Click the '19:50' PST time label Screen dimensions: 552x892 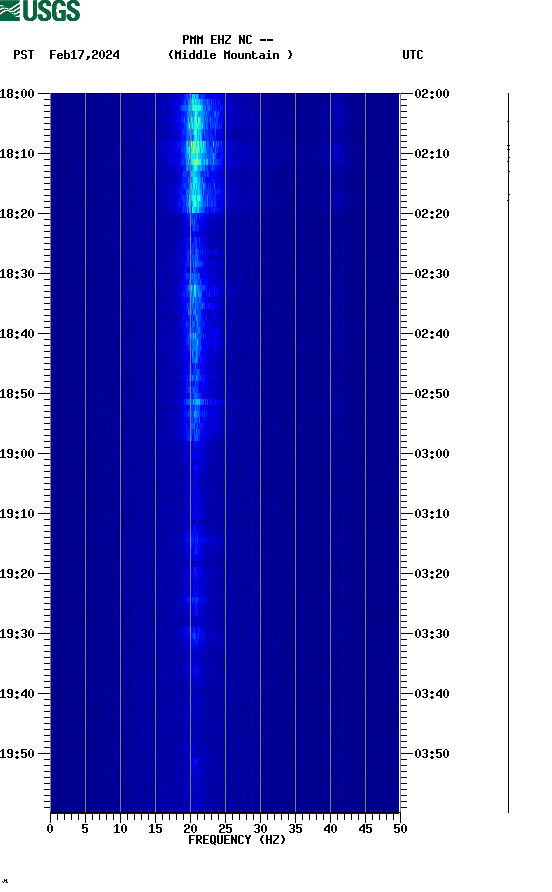click(x=17, y=754)
